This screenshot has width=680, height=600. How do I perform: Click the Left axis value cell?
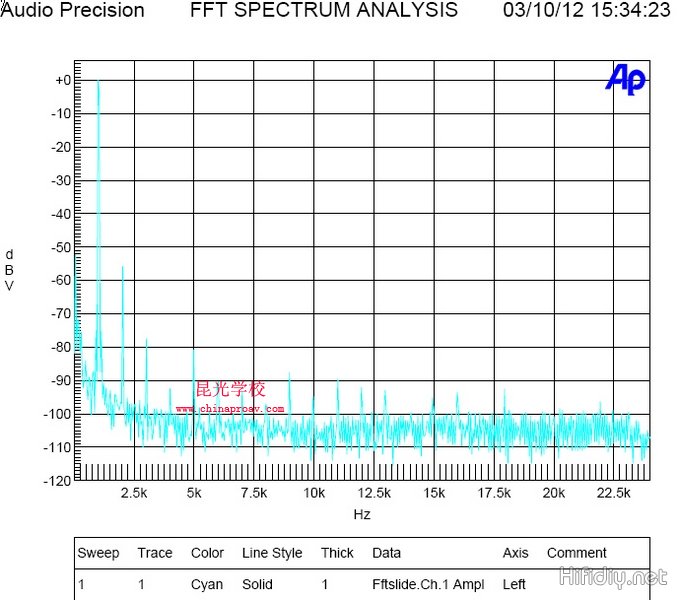[x=514, y=584]
